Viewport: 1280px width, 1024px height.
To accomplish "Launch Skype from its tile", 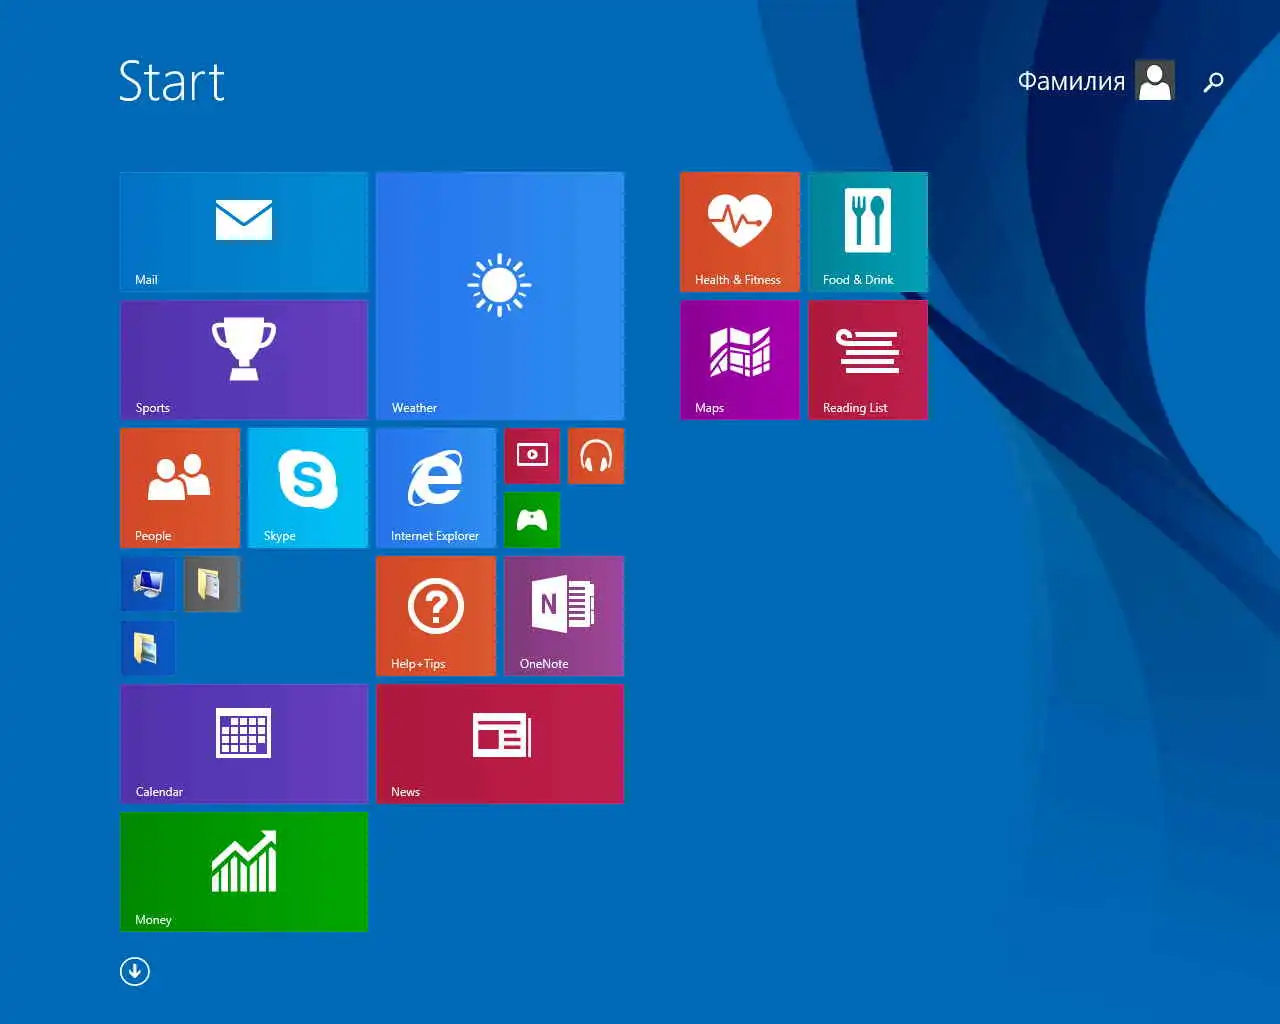I will tap(308, 488).
